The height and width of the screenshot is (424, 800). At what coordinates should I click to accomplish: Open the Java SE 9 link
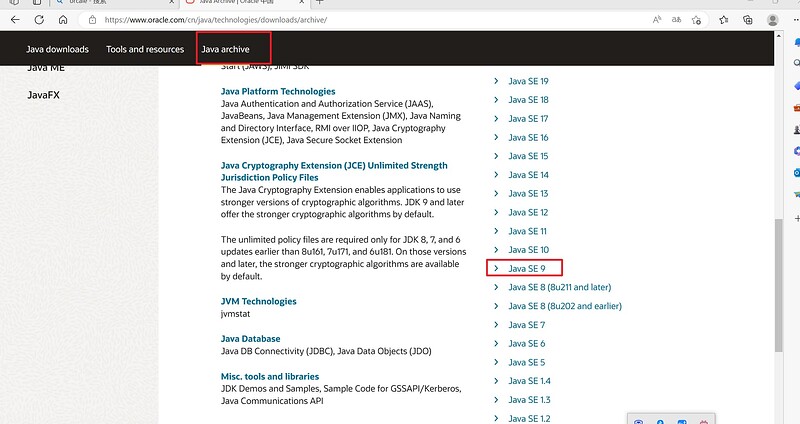tap(527, 268)
